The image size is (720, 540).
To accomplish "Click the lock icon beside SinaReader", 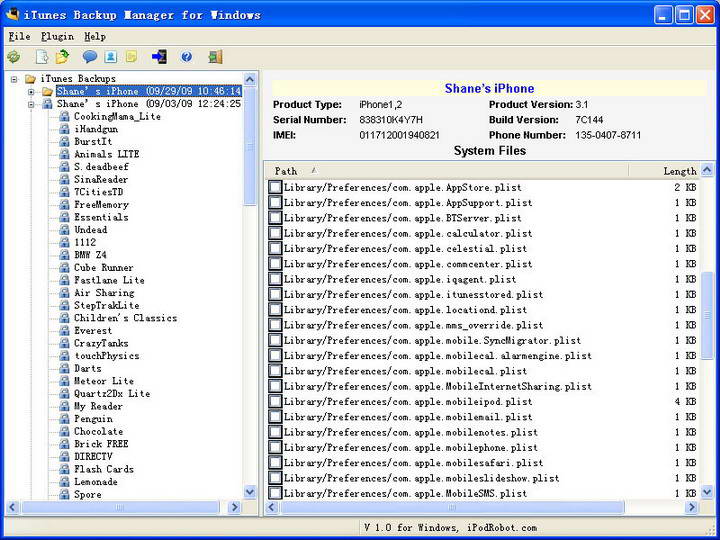I will [65, 180].
